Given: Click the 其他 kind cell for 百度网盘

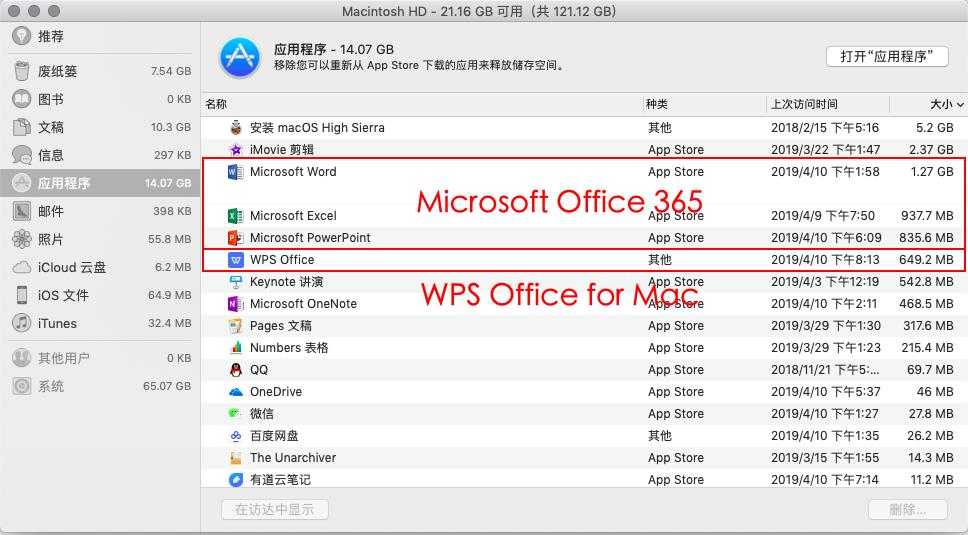Looking at the screenshot, I should click(x=659, y=436).
